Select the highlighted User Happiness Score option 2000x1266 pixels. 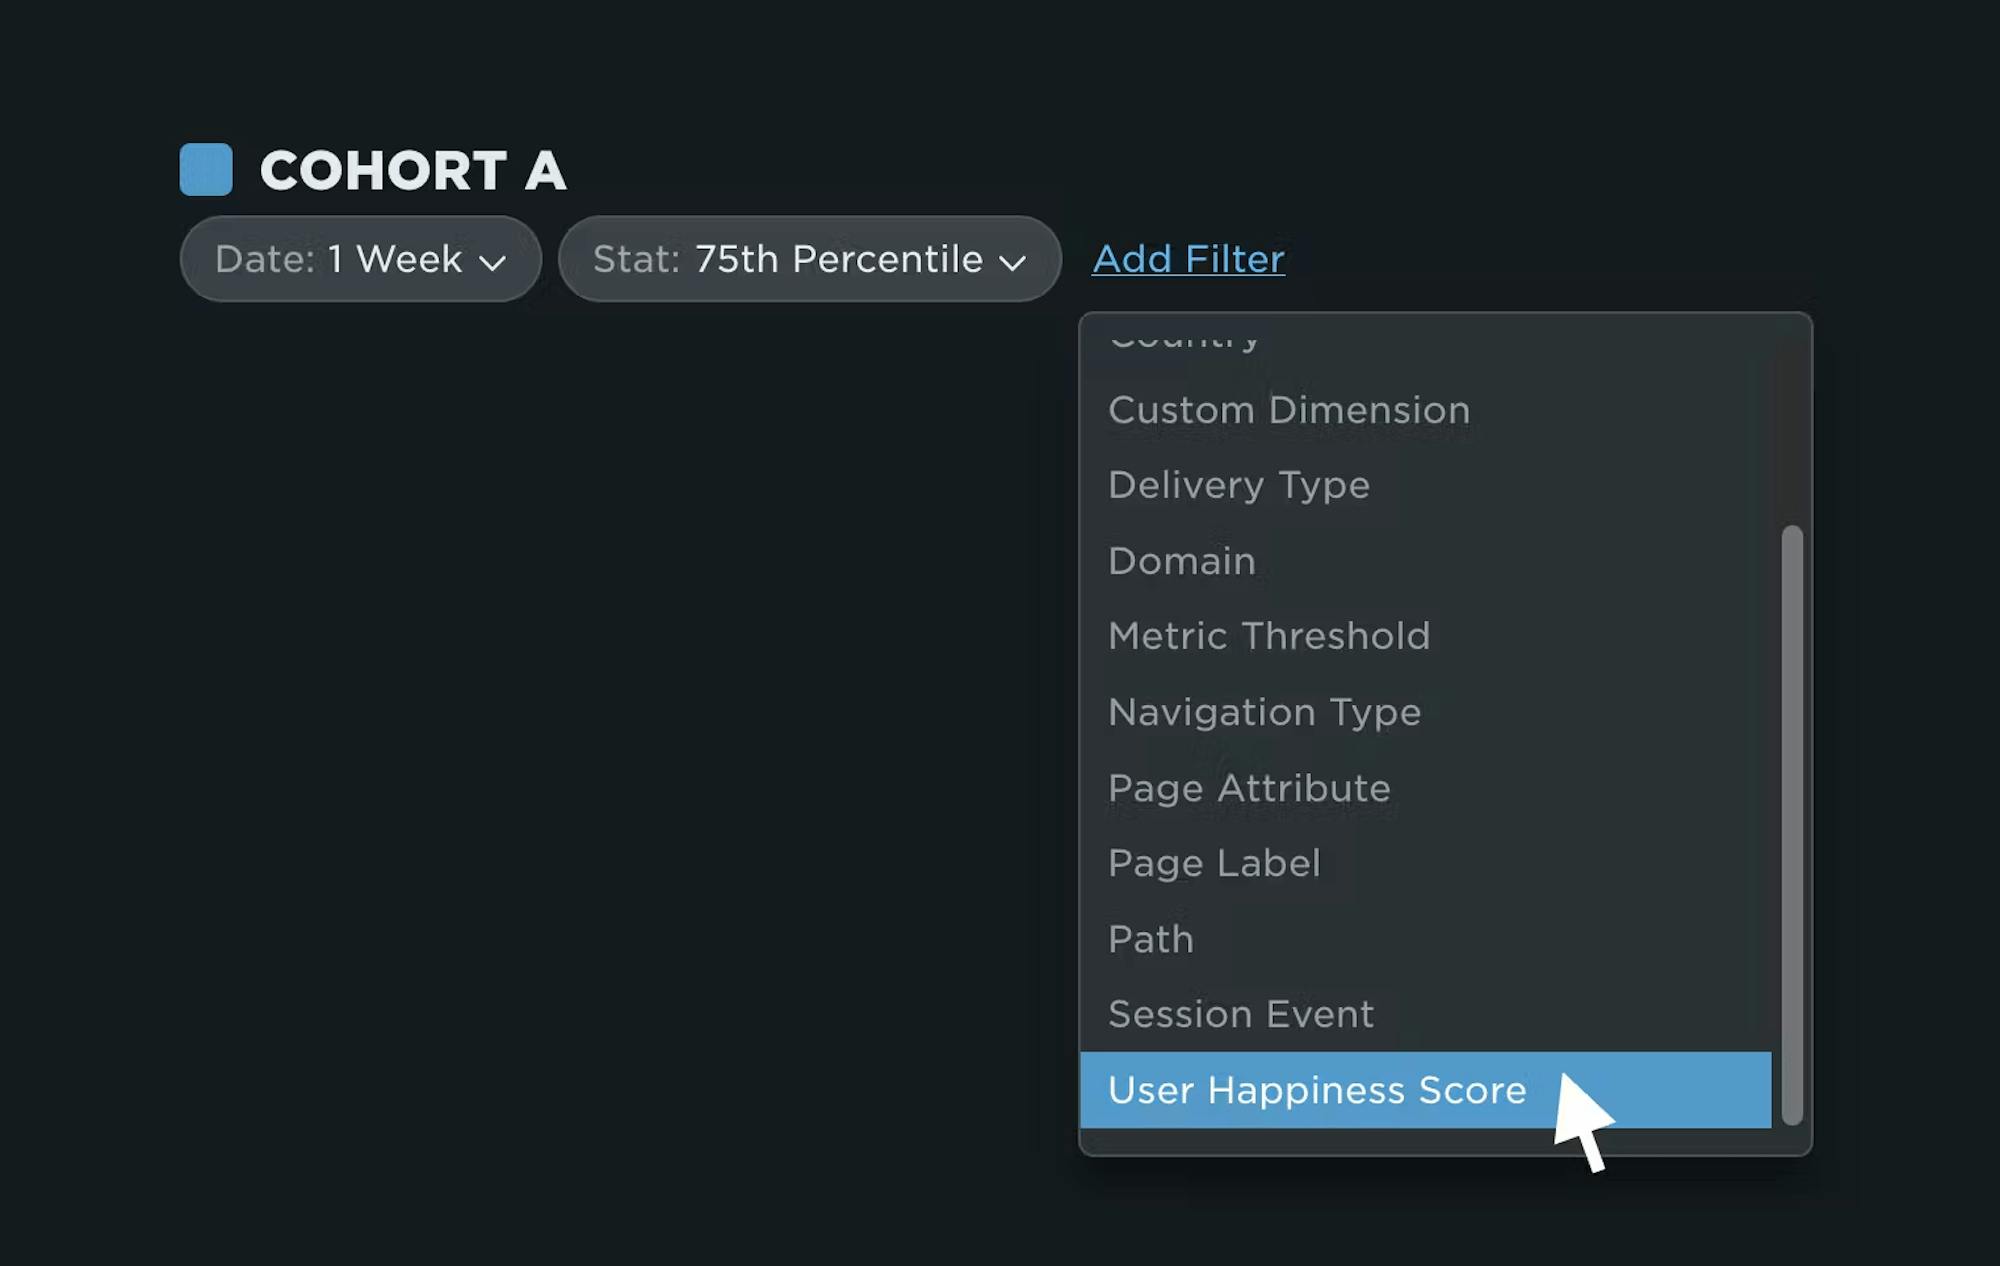tap(1317, 1090)
